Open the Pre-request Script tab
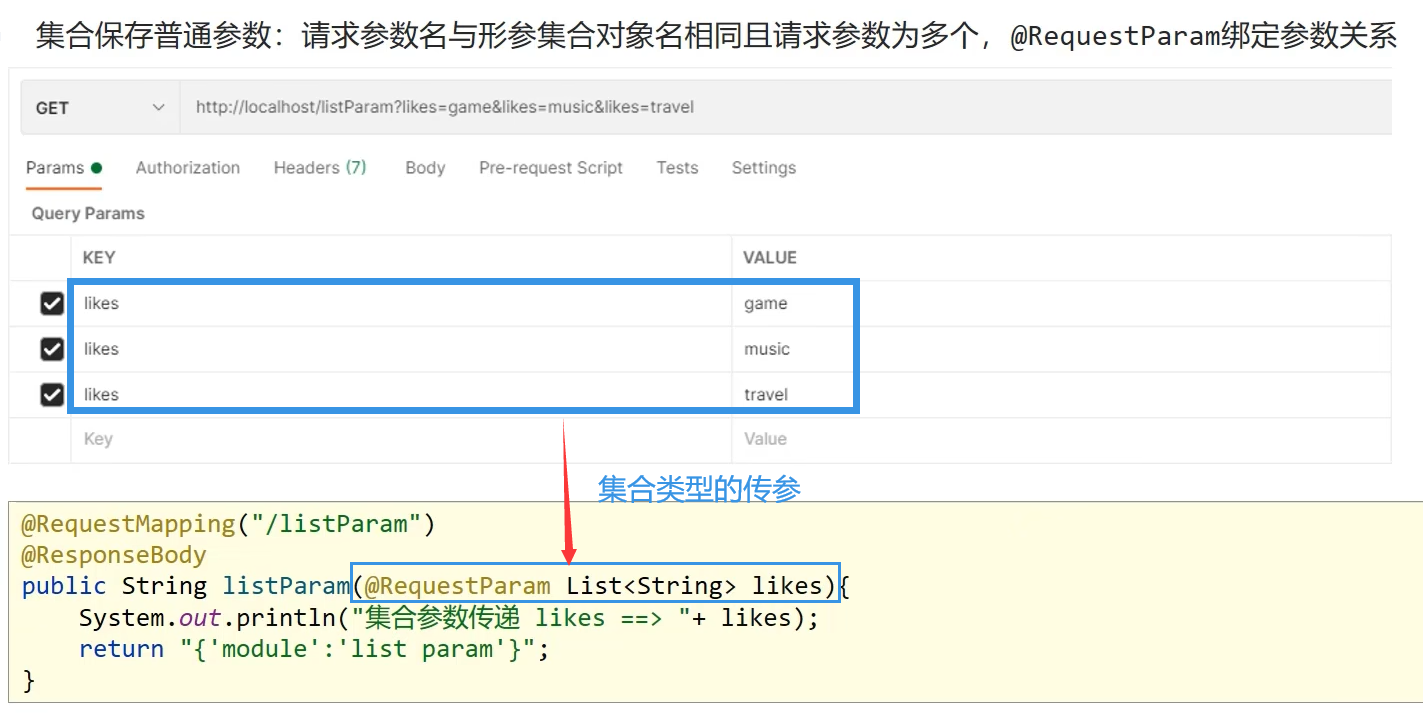Image resolution: width=1423 pixels, height=722 pixels. click(x=551, y=168)
